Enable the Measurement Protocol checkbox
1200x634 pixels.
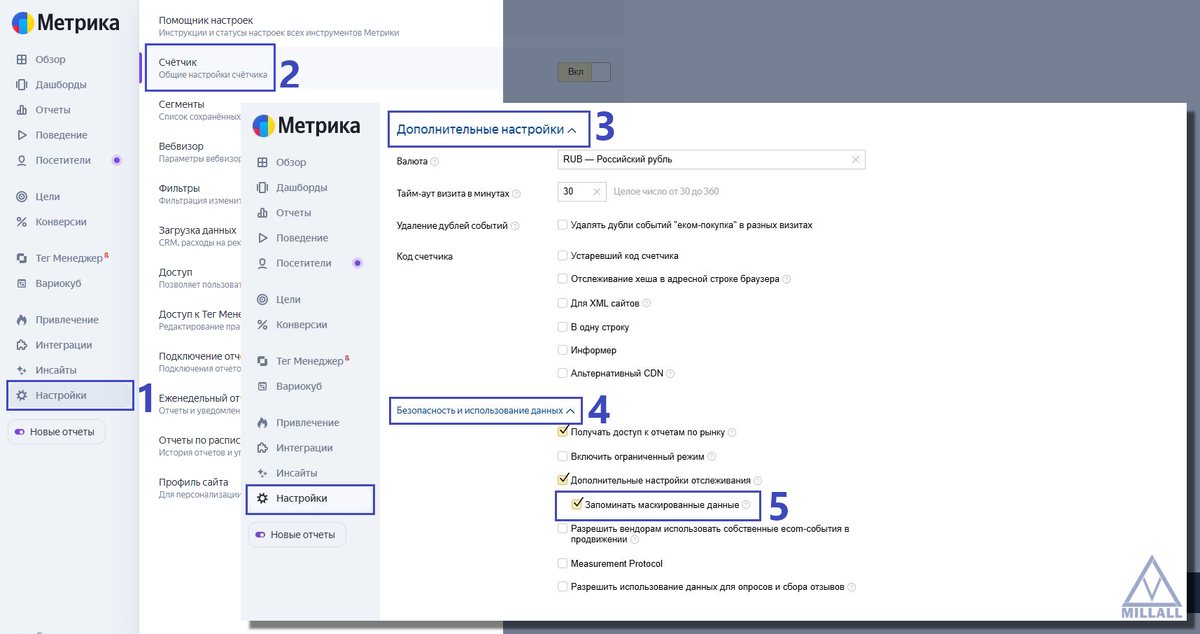(563, 563)
